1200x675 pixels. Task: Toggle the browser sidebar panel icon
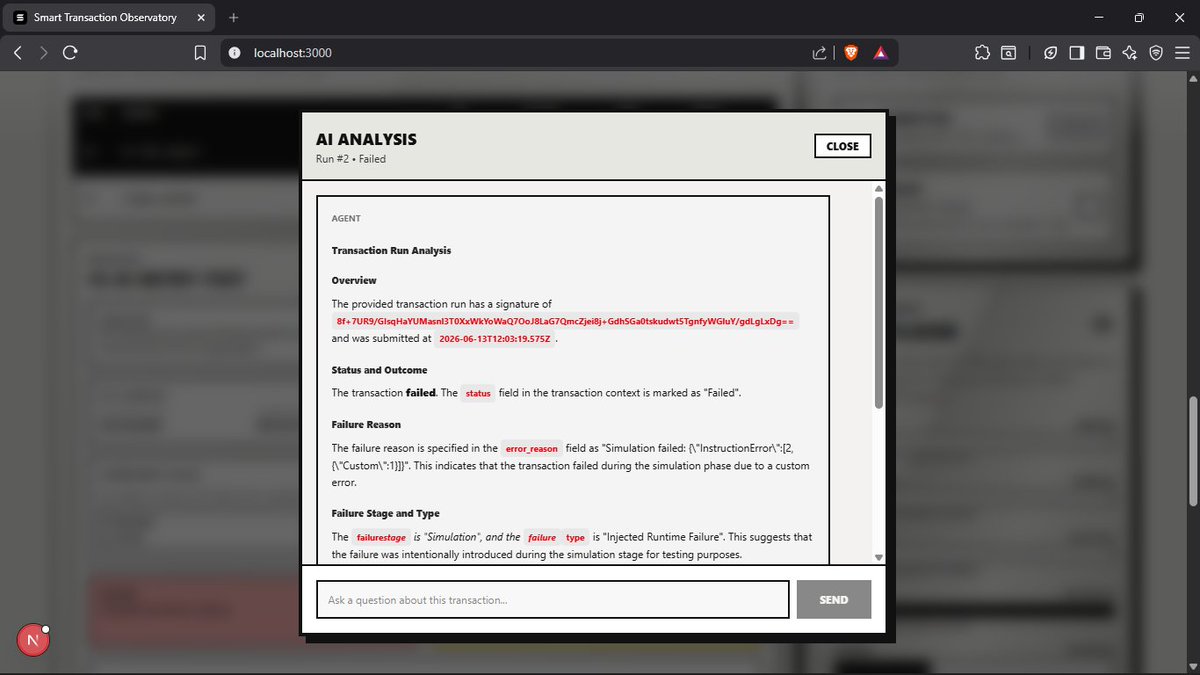tap(1077, 53)
